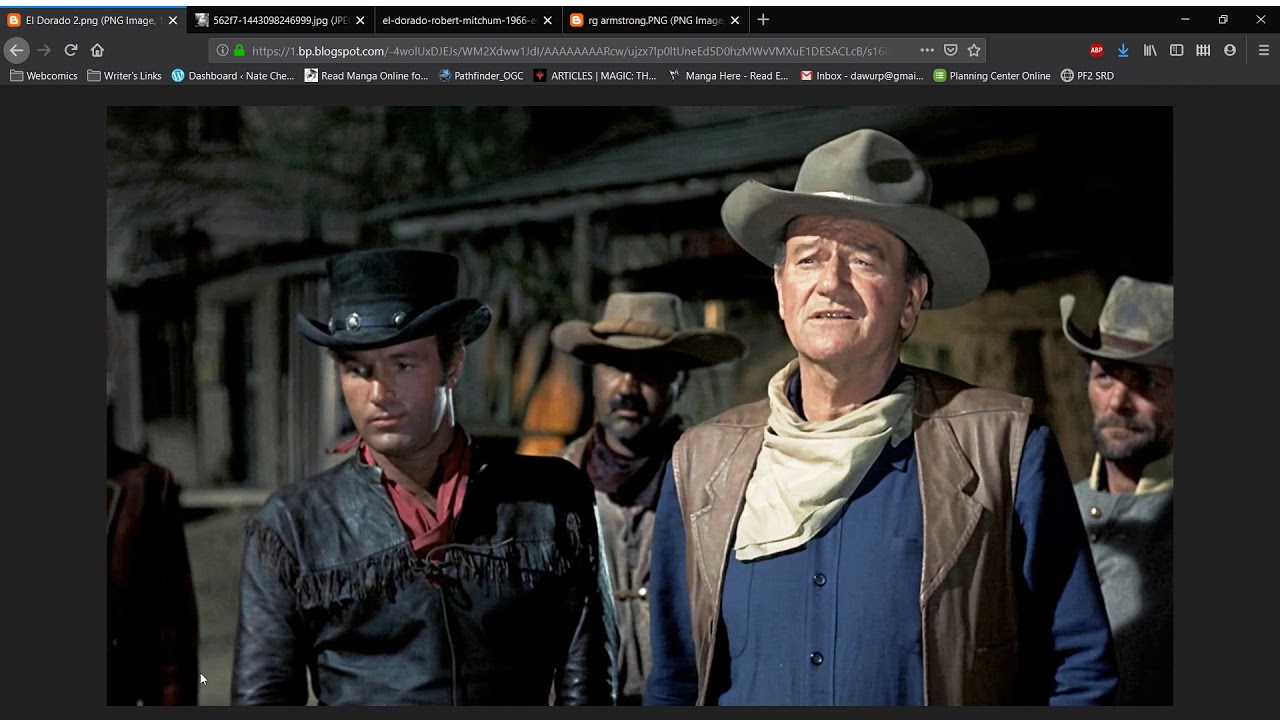Open the Planning Center Online bookmark

(992, 76)
